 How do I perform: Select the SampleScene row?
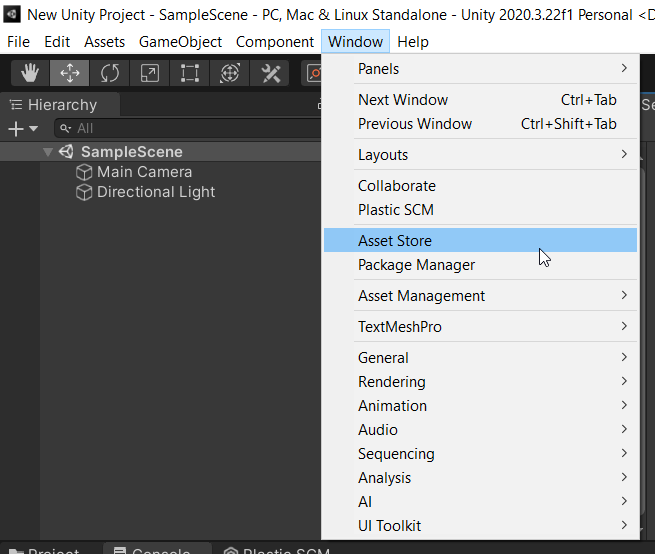(160, 152)
